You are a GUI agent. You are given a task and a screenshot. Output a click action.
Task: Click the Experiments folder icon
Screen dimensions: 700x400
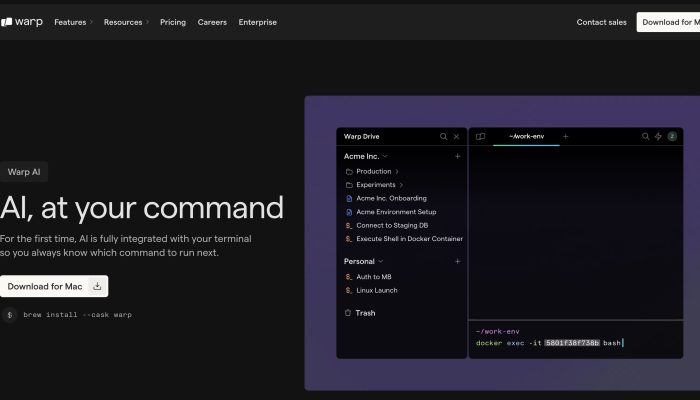[349, 185]
